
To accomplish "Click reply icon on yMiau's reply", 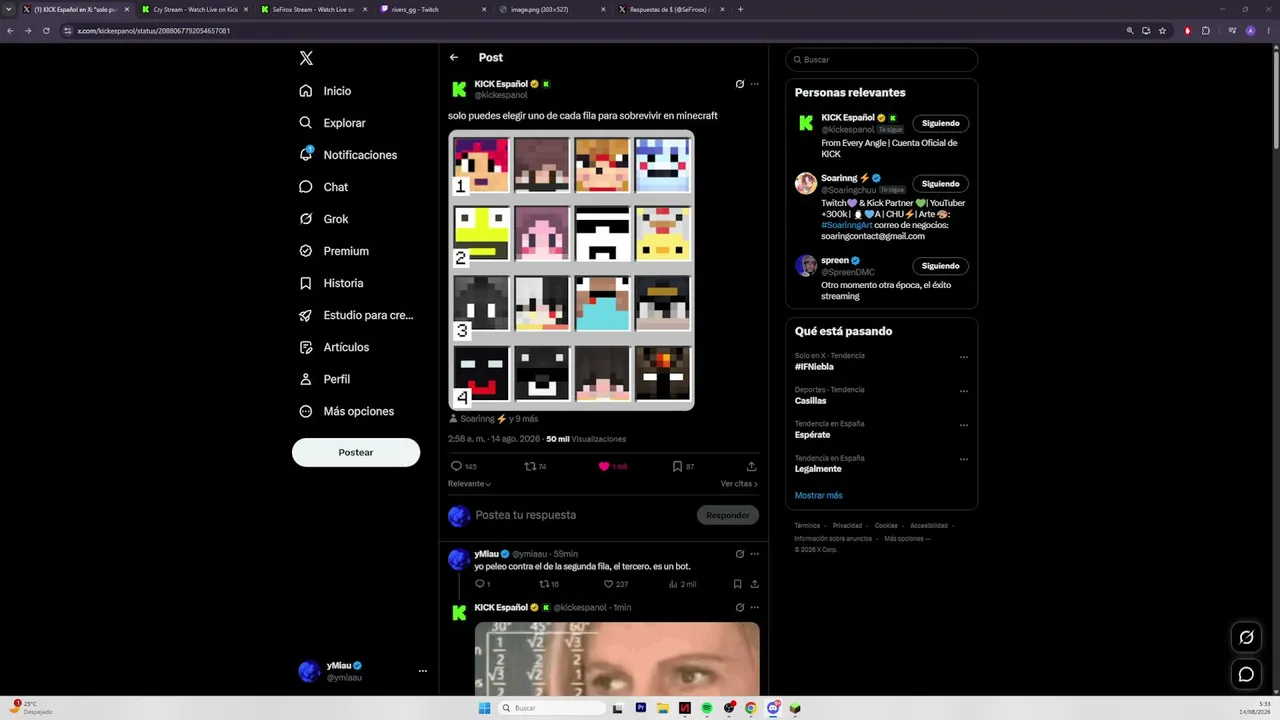I will (480, 584).
